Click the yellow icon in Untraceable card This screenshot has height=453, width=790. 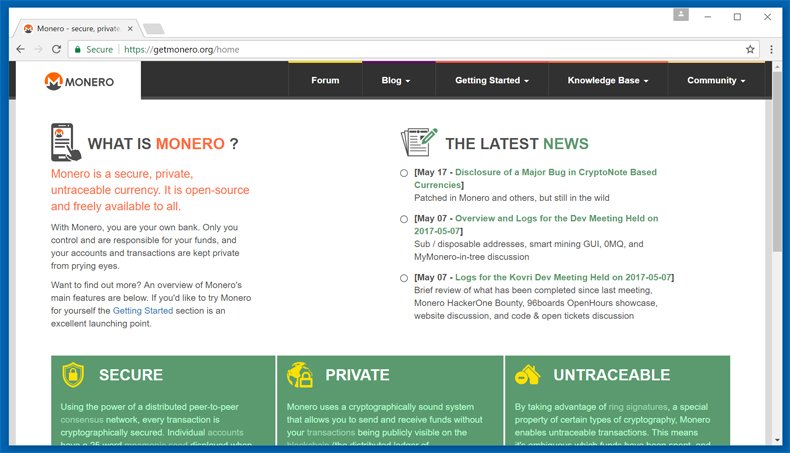coord(528,375)
